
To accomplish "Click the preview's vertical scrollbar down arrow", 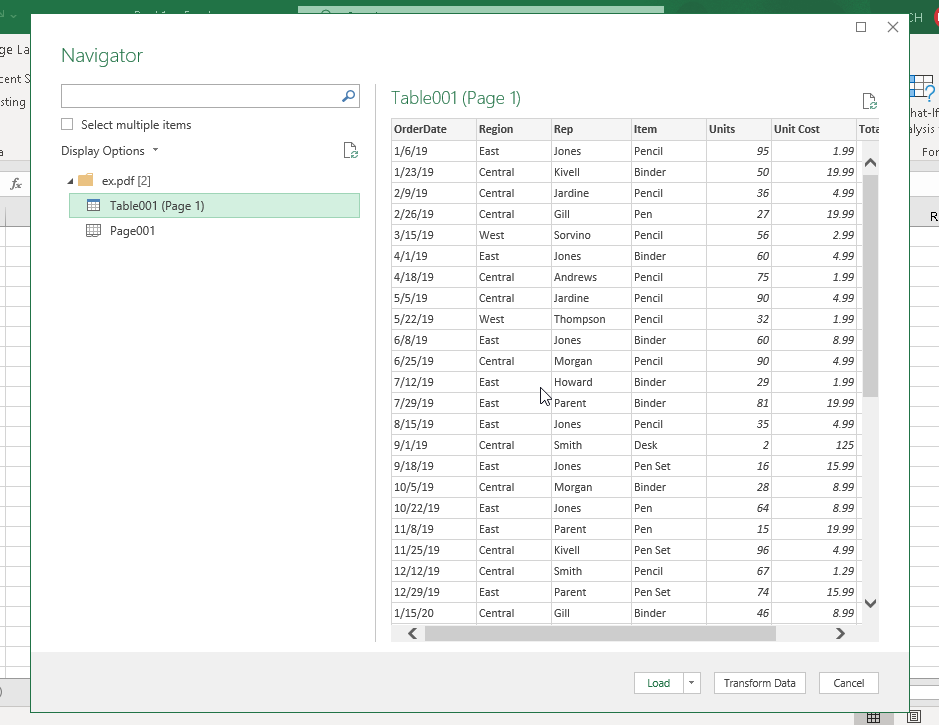I will point(870,603).
